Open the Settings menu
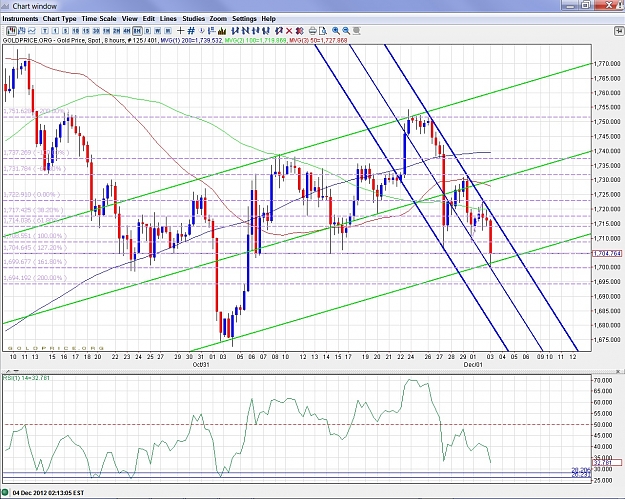Screen dimensions: 625x499 click(244, 19)
